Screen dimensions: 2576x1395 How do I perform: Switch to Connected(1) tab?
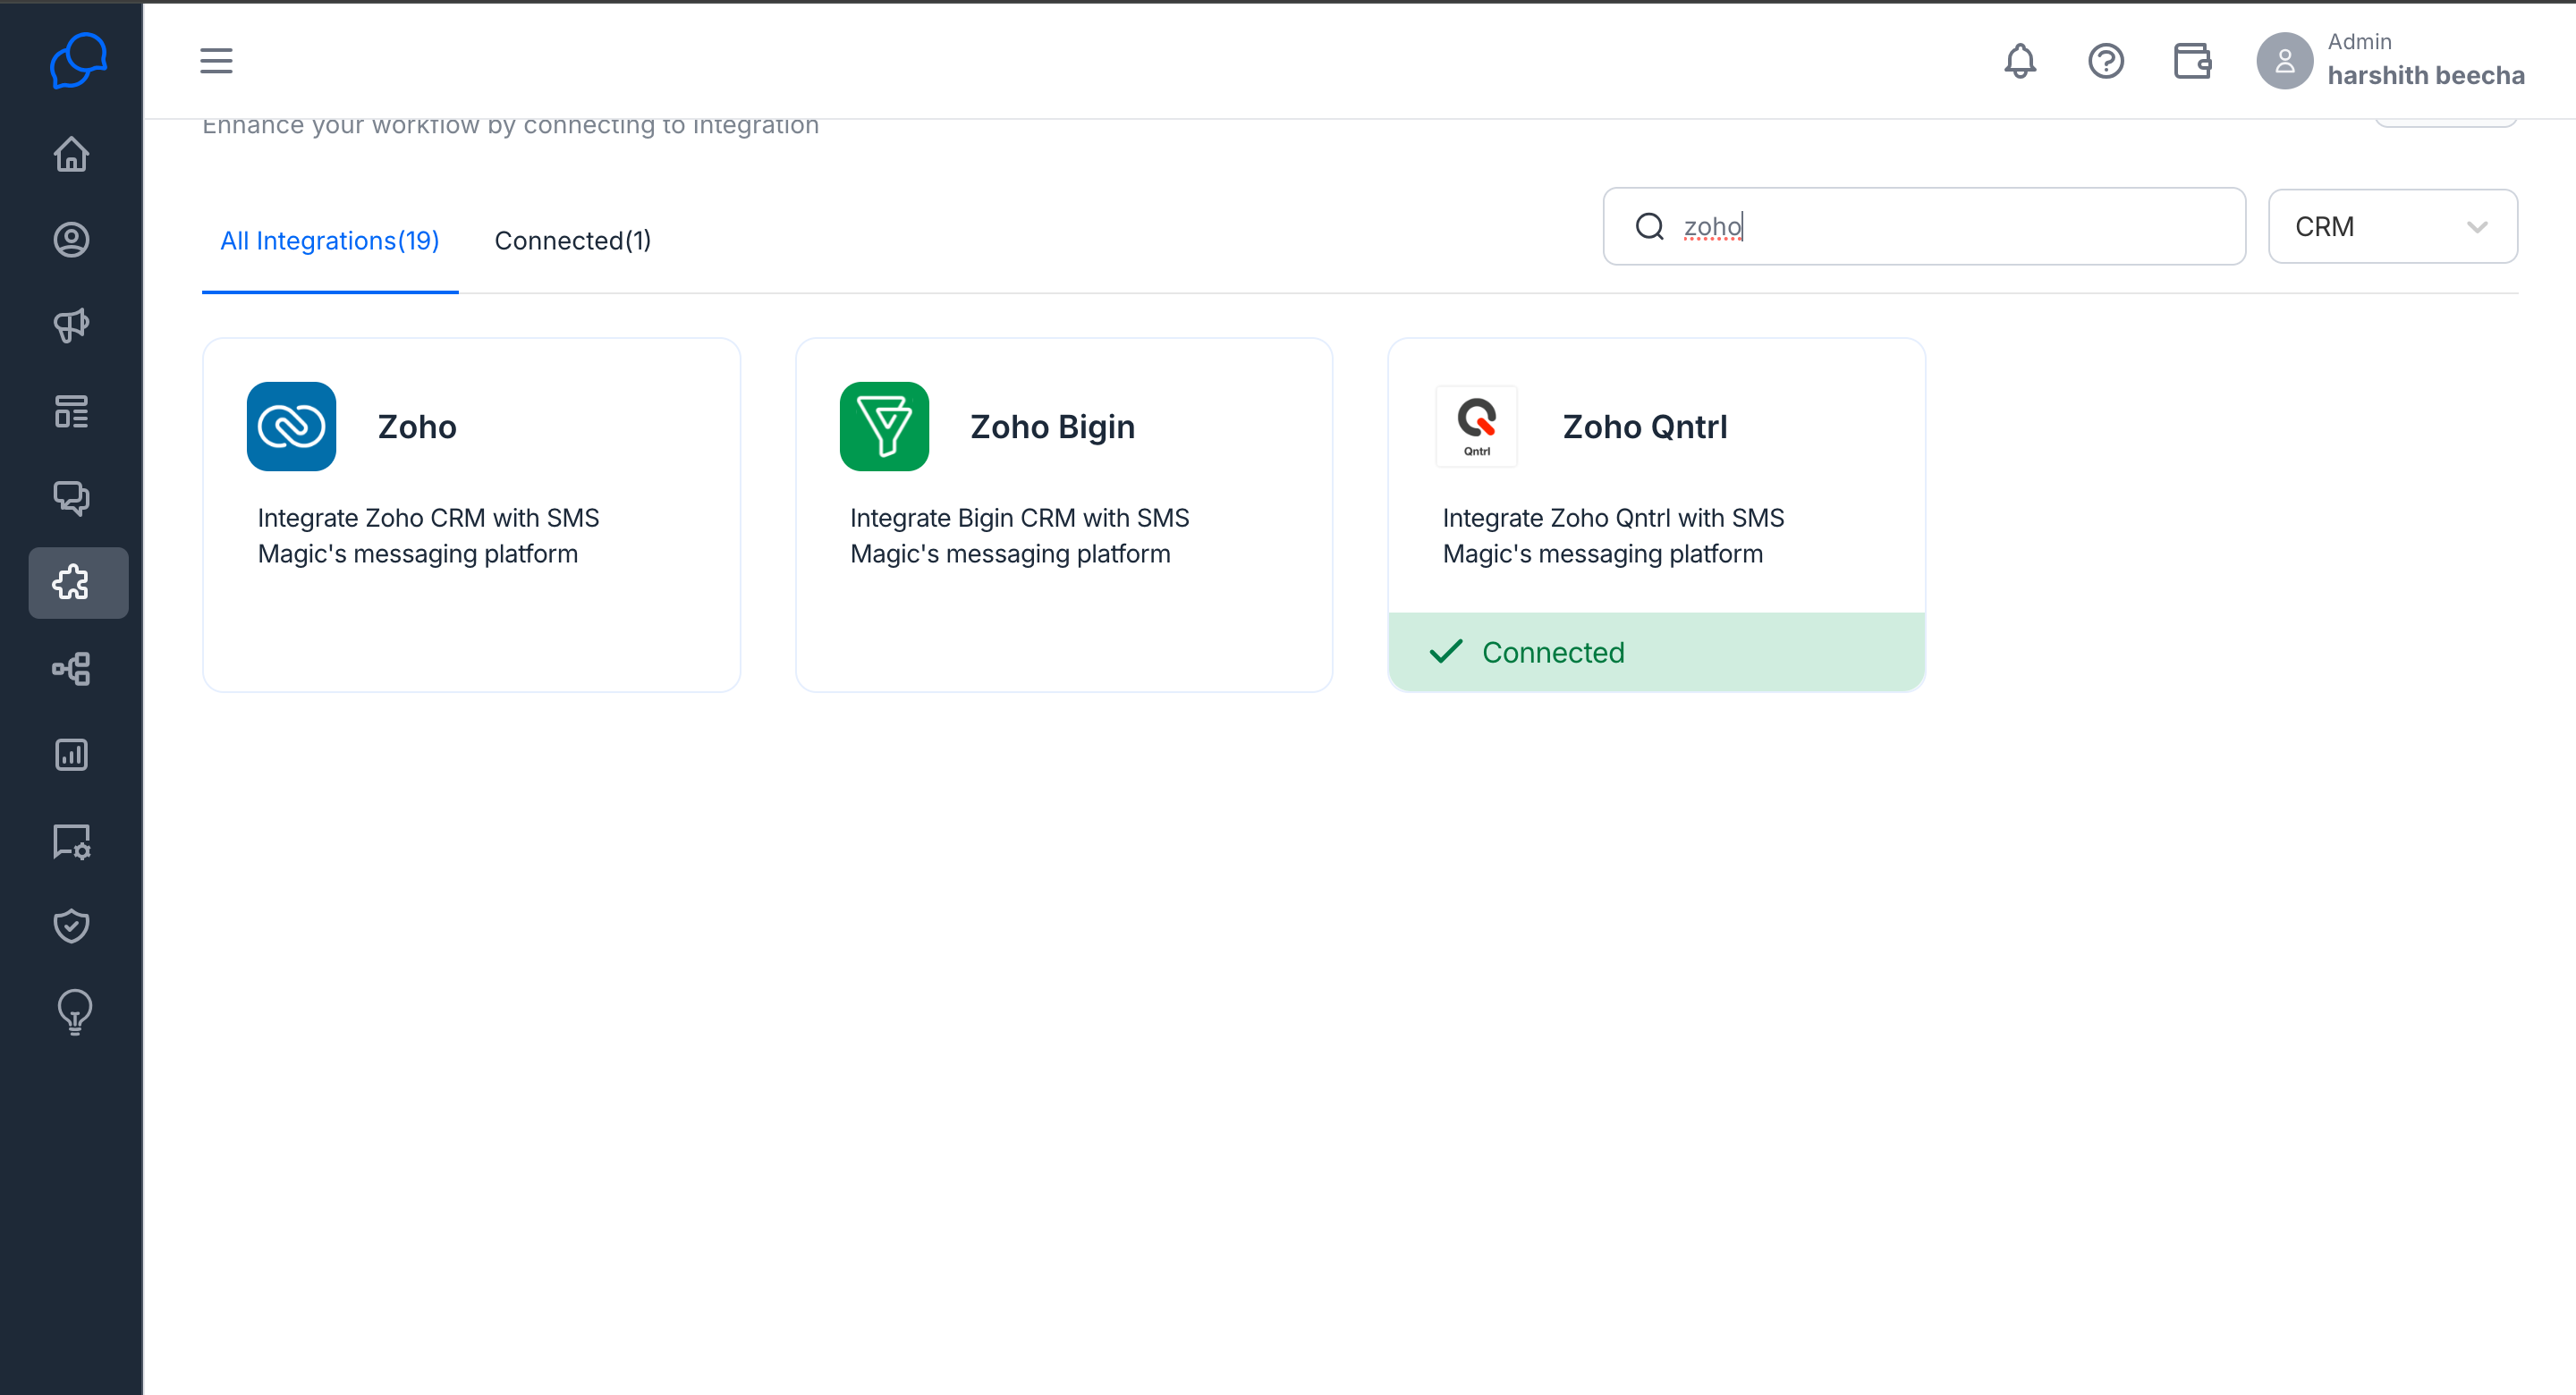tap(573, 241)
